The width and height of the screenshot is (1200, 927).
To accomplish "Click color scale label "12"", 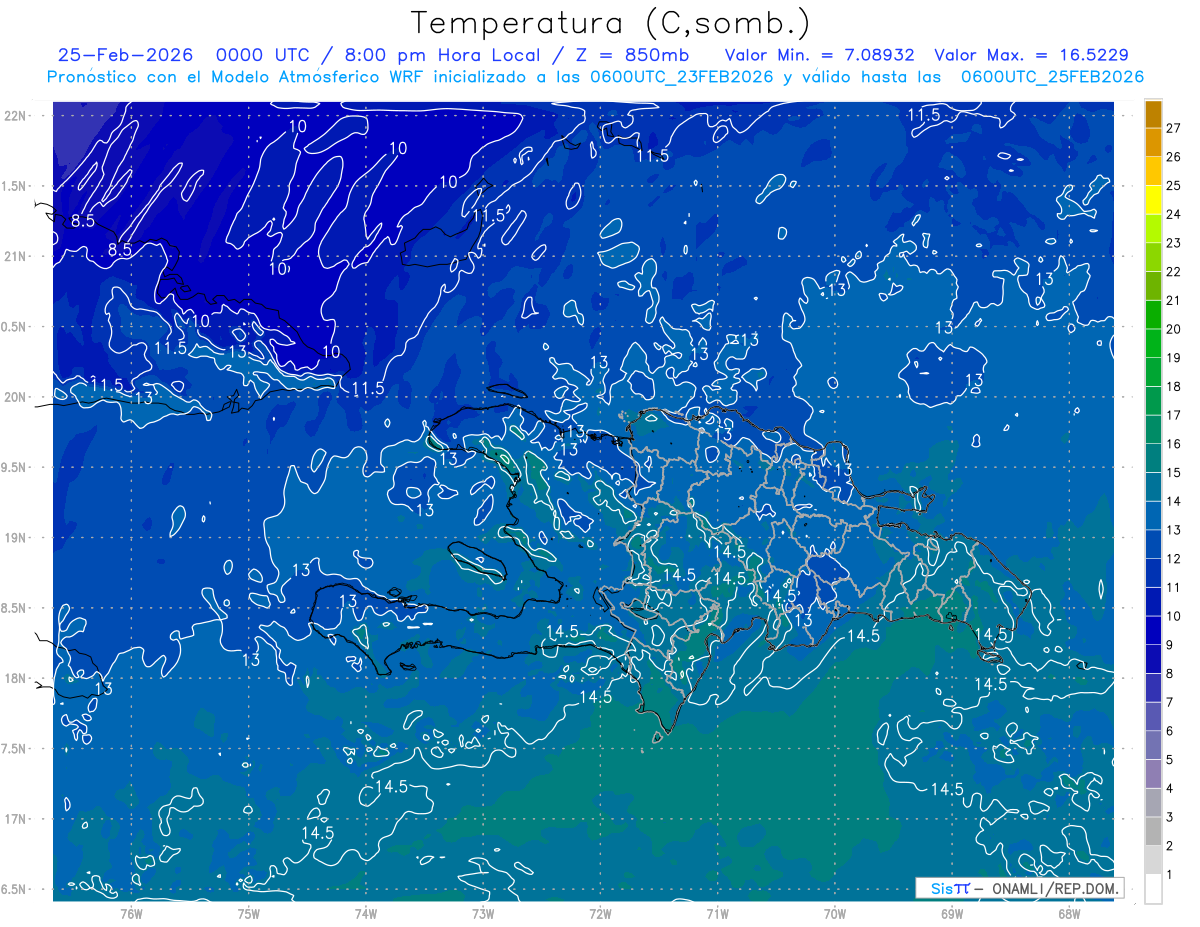I will [x=1173, y=559].
